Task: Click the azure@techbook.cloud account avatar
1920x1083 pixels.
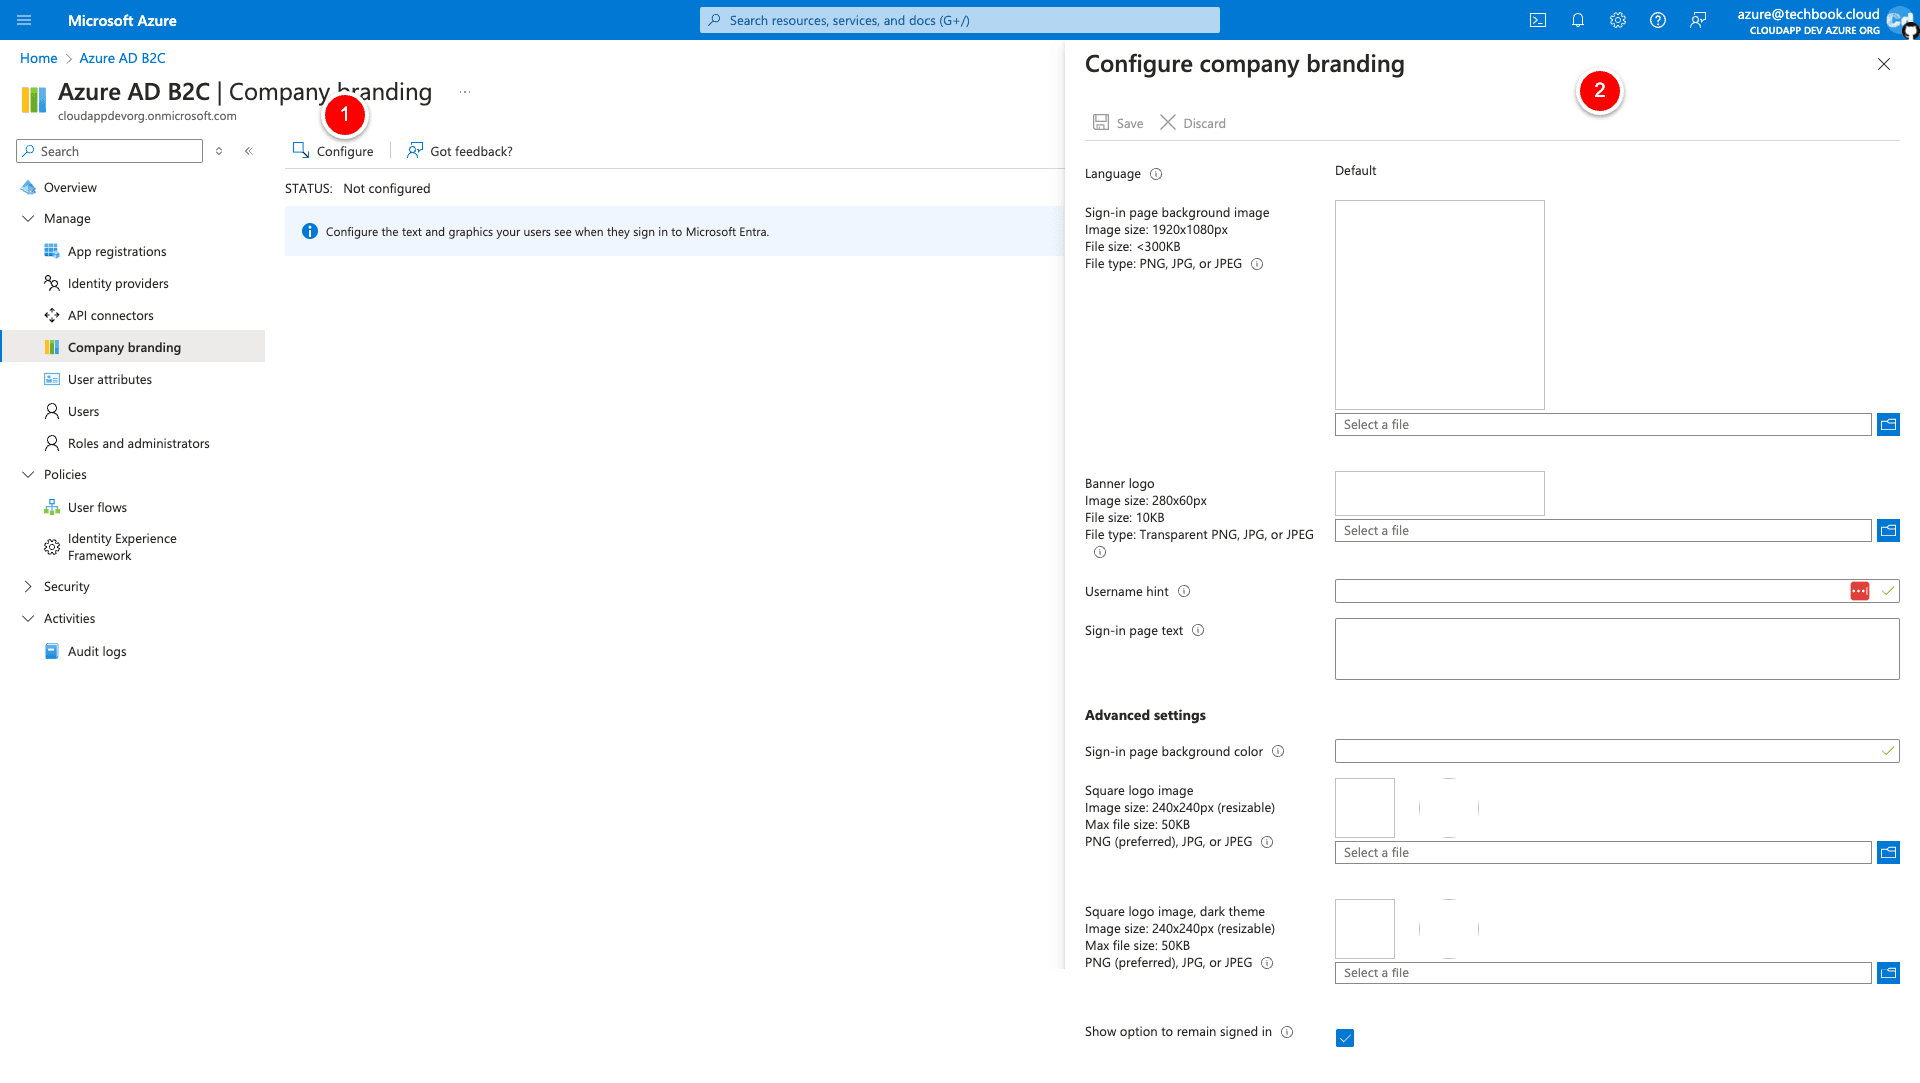Action: (x=1899, y=20)
